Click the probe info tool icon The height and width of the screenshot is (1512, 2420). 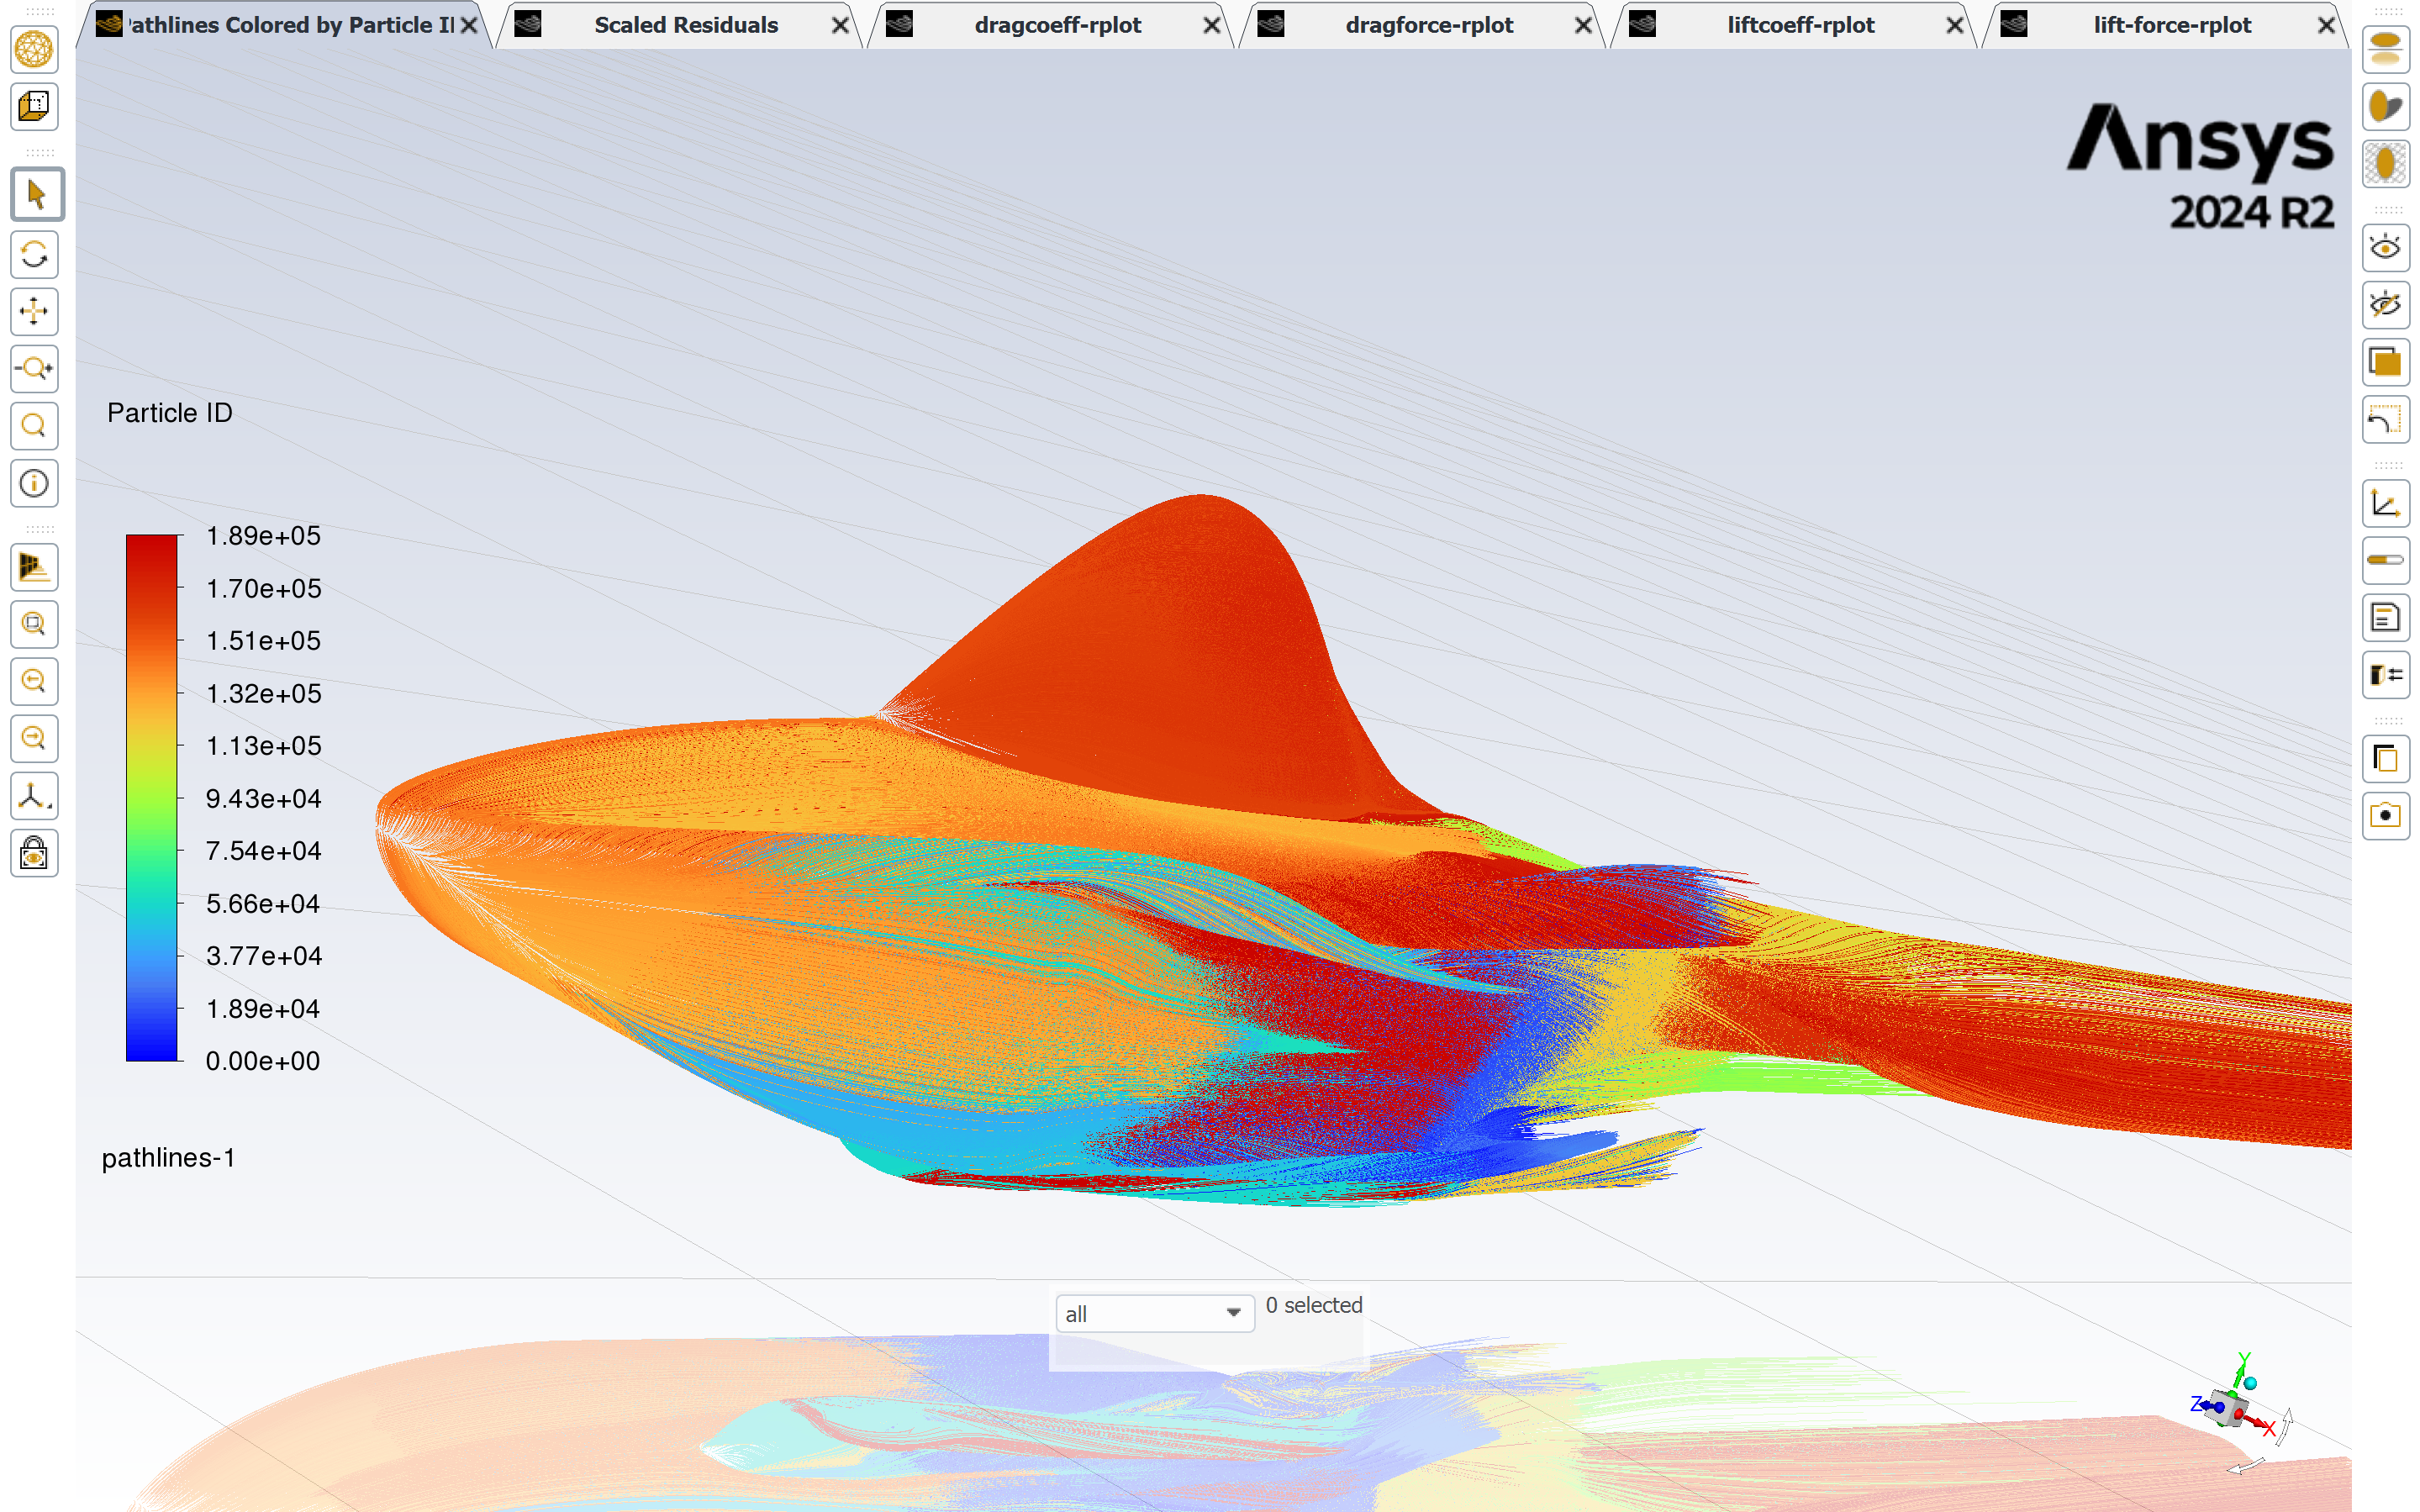34,483
